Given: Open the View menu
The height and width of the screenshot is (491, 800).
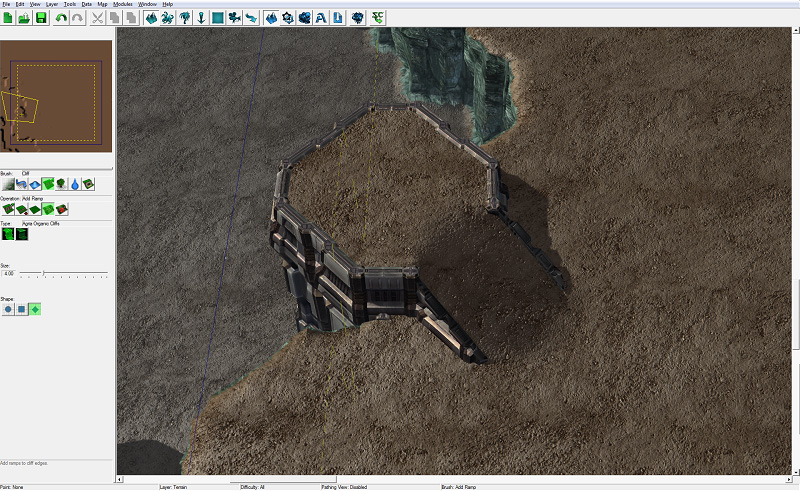Looking at the screenshot, I should (x=35, y=4).
